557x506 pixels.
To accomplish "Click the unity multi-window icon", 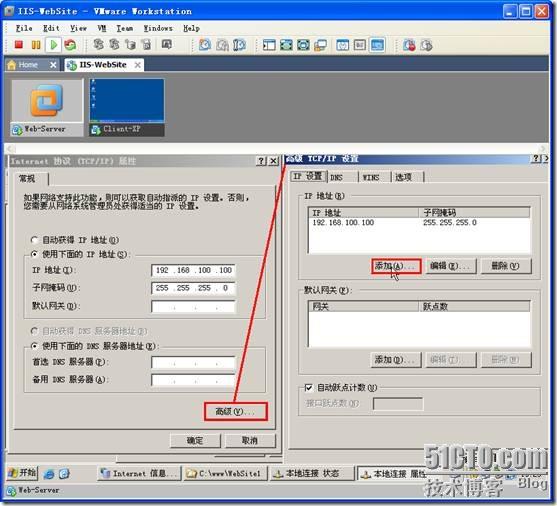I will click(x=320, y=45).
